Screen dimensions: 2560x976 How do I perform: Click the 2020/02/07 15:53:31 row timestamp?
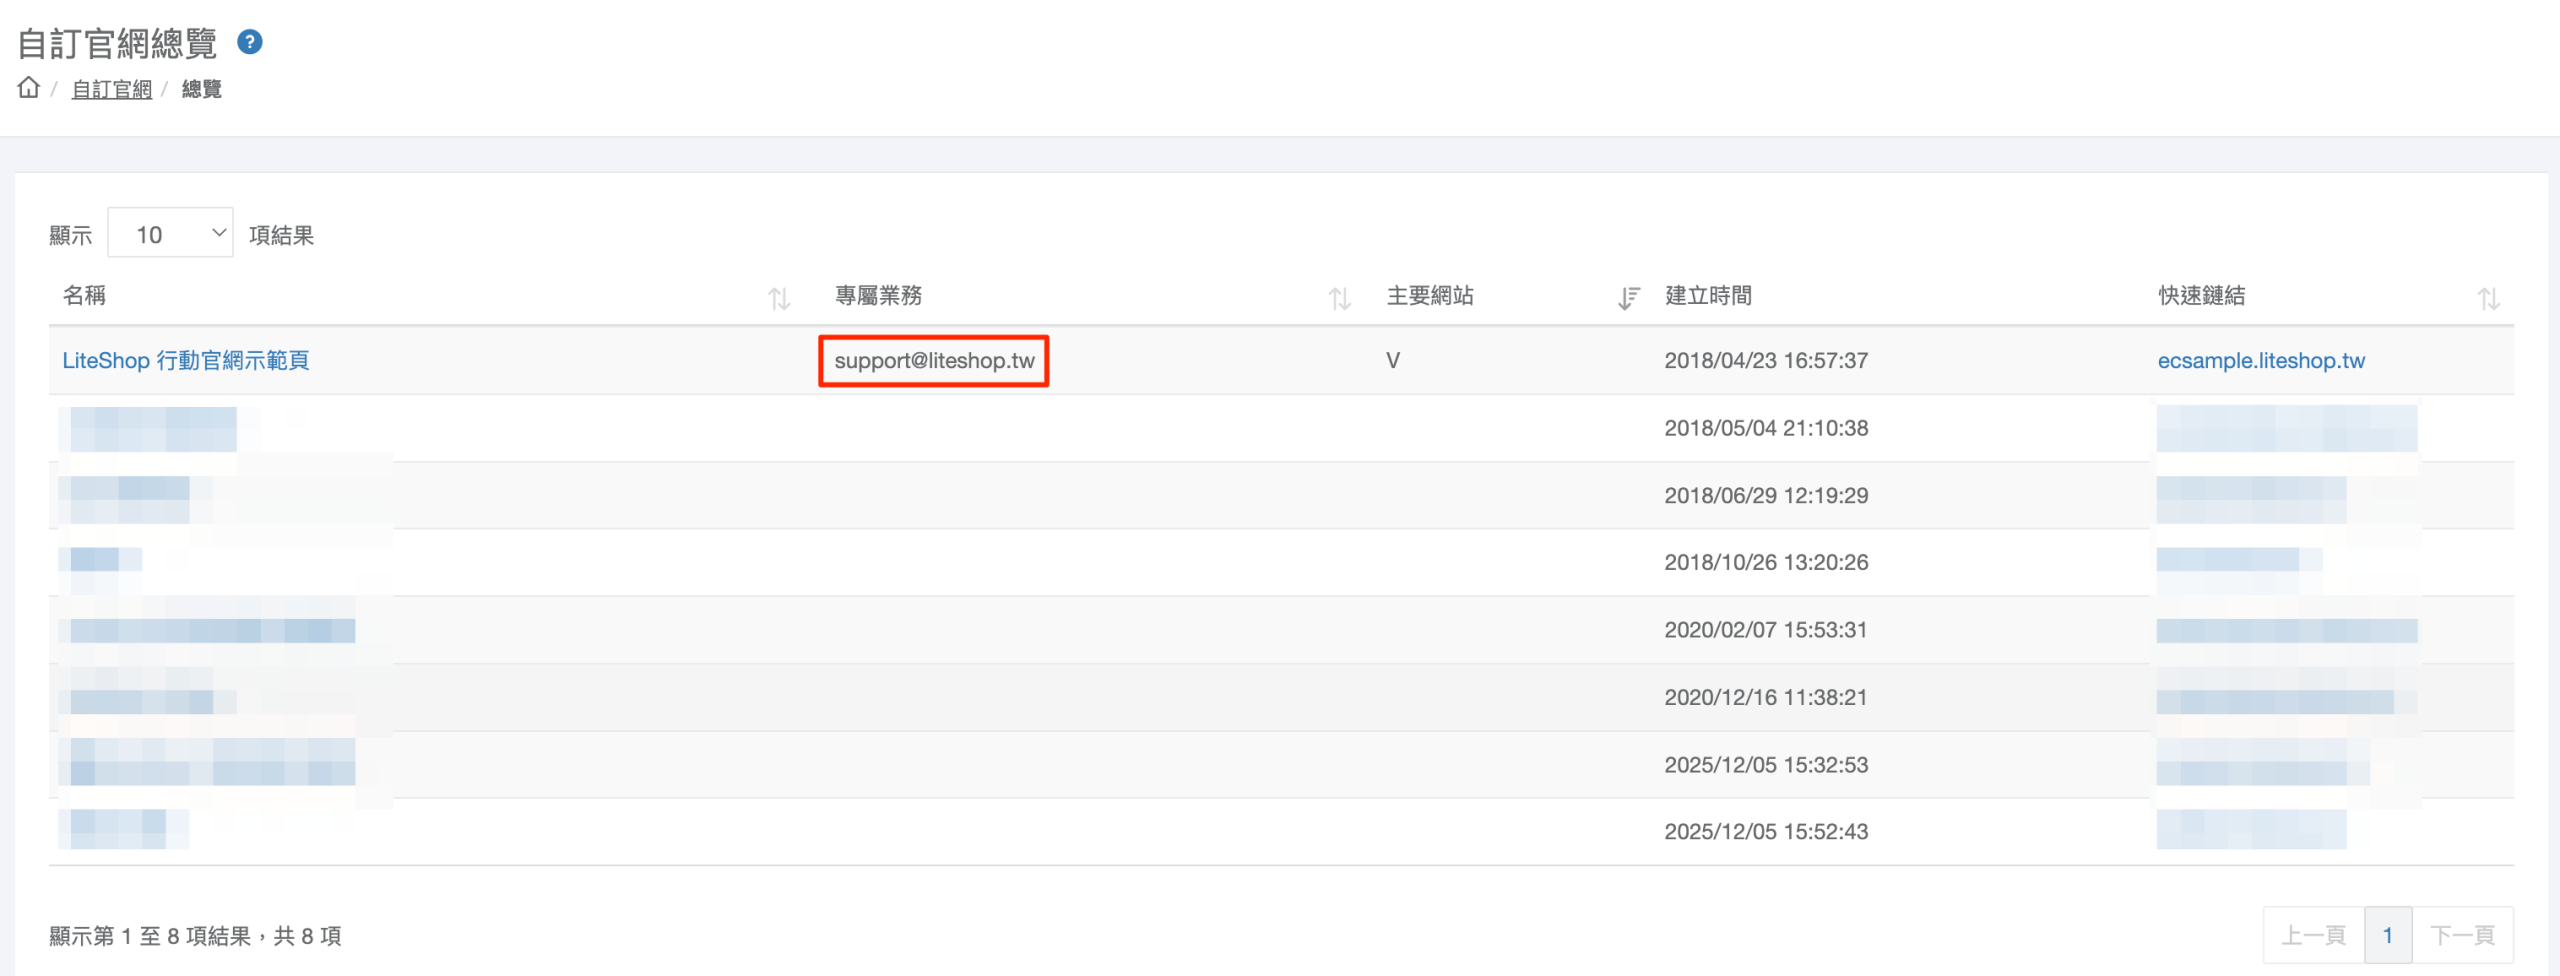pos(1766,630)
